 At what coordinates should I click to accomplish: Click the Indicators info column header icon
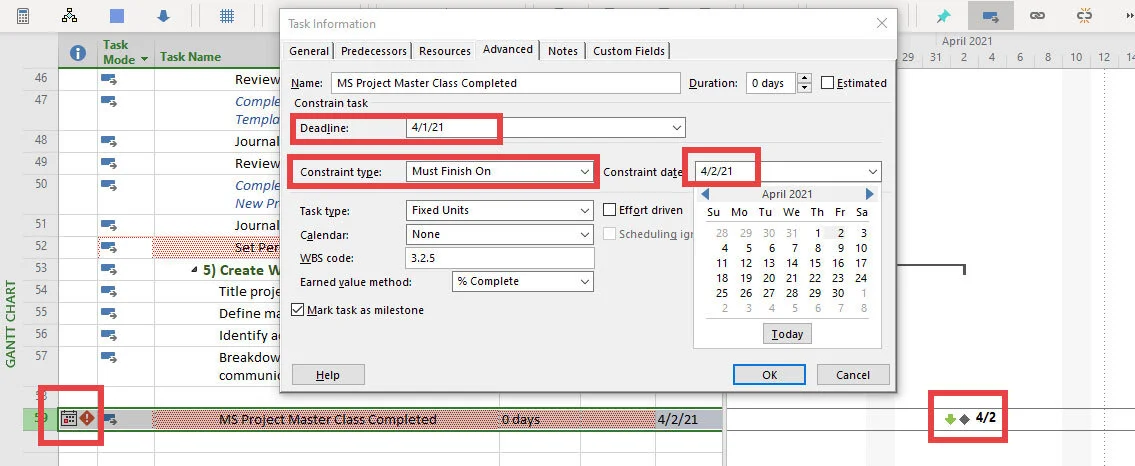77,53
